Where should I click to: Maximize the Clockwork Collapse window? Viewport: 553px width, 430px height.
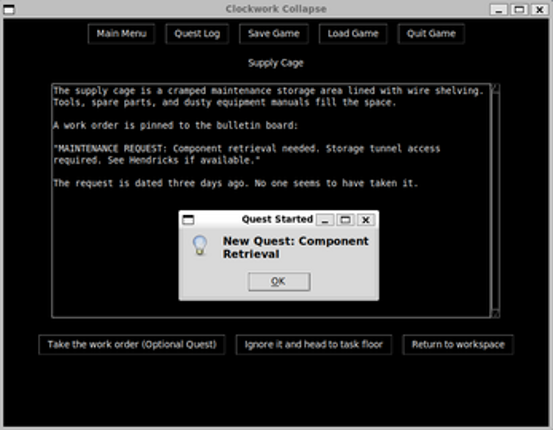point(519,9)
